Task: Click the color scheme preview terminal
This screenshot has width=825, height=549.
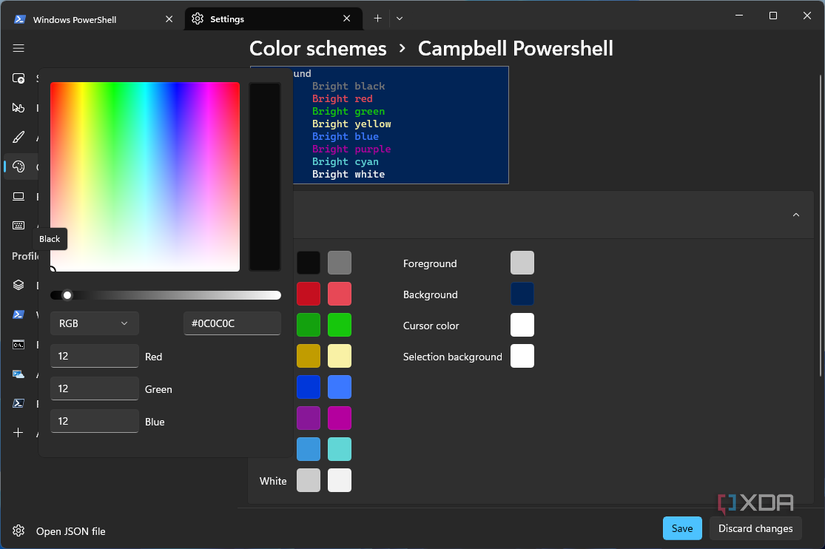Action: point(400,125)
